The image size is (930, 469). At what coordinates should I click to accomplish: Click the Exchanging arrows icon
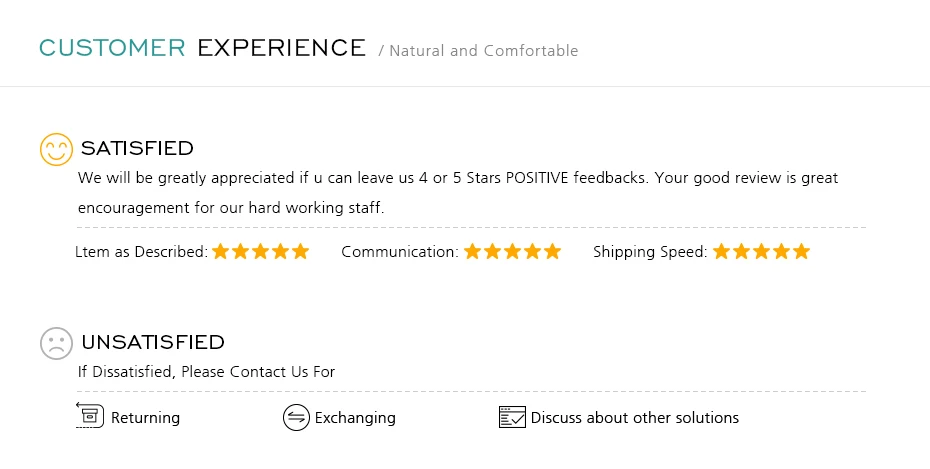click(296, 417)
